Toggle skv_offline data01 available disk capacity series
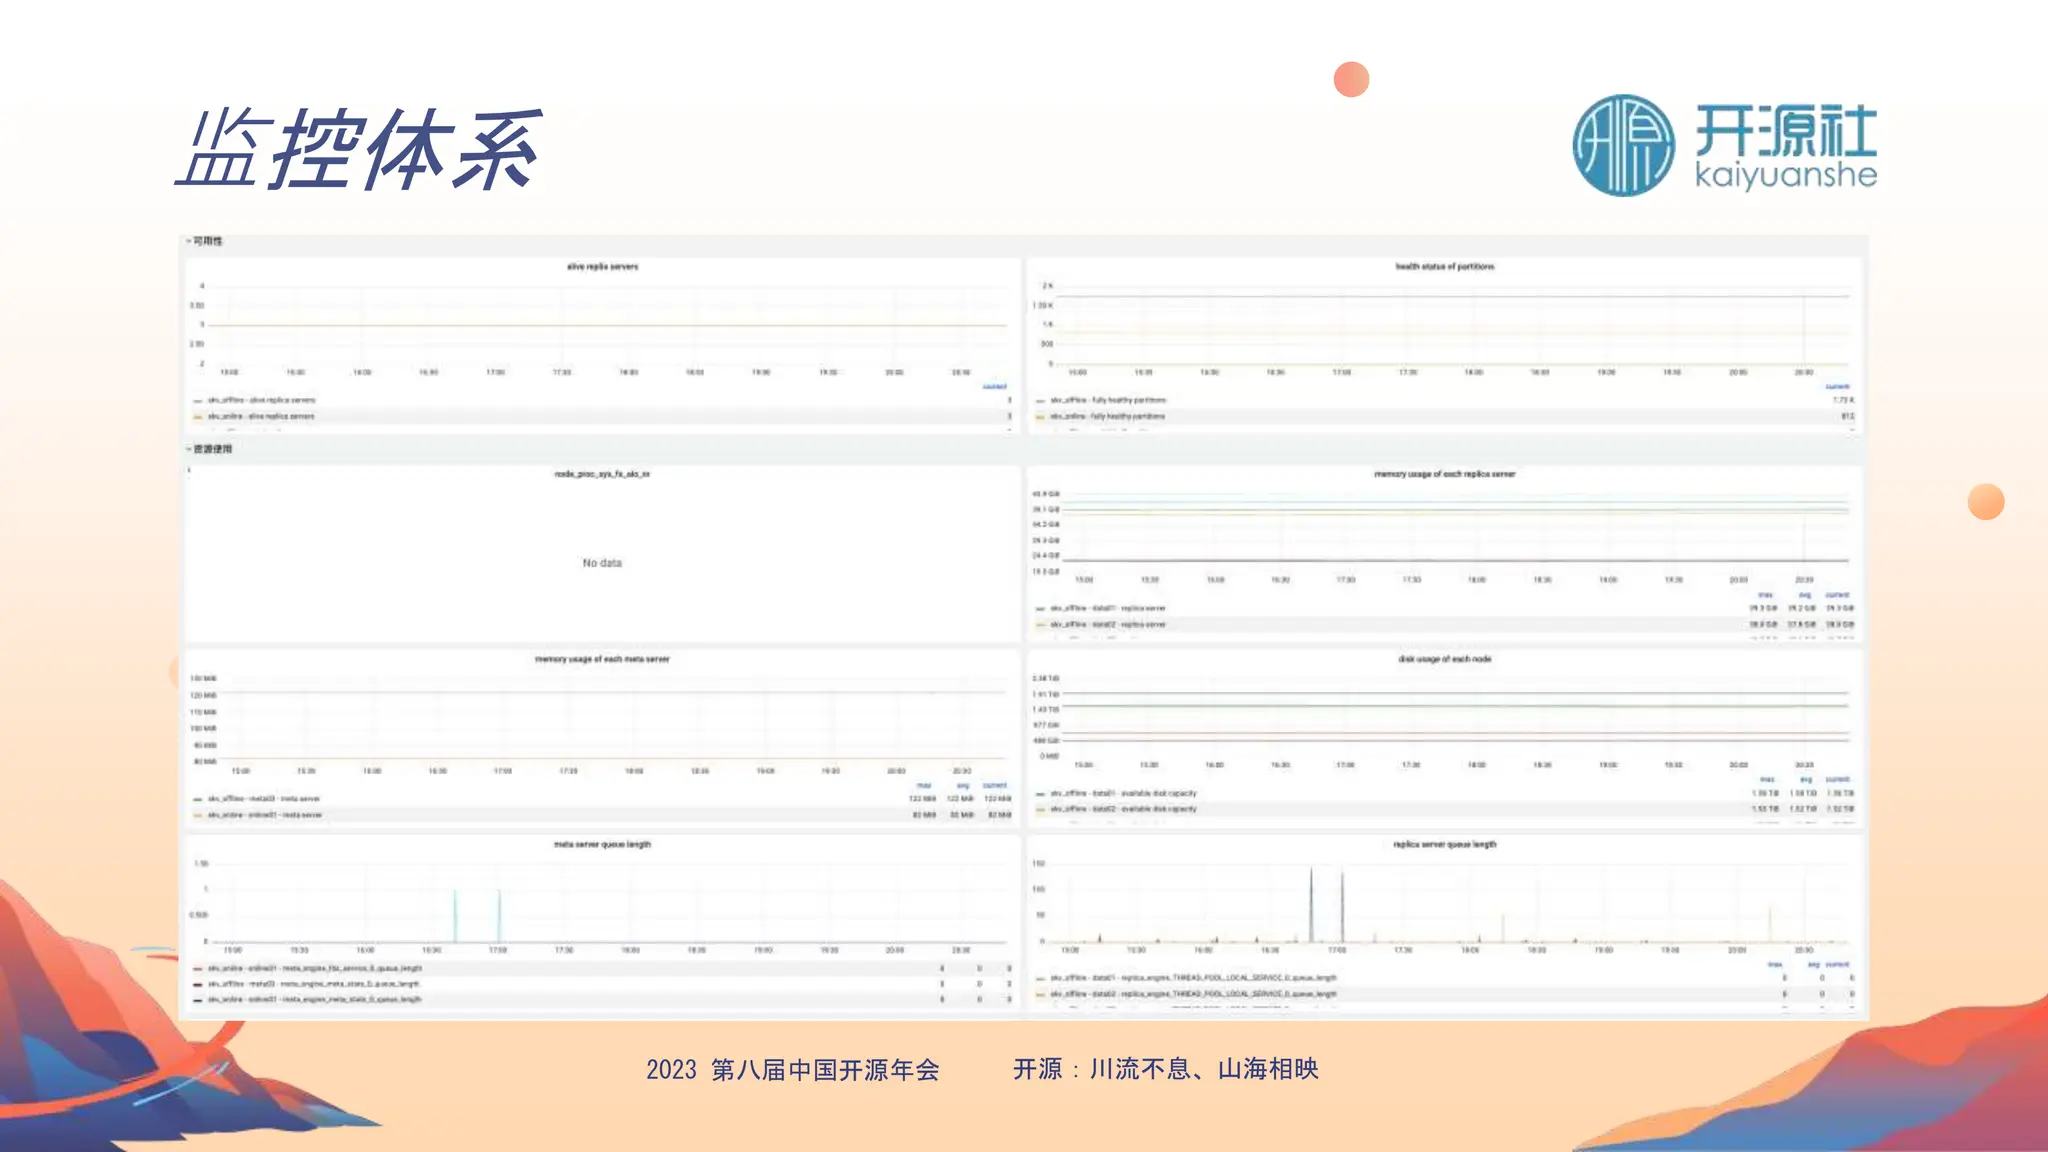This screenshot has height=1152, width=2048. click(x=1122, y=793)
